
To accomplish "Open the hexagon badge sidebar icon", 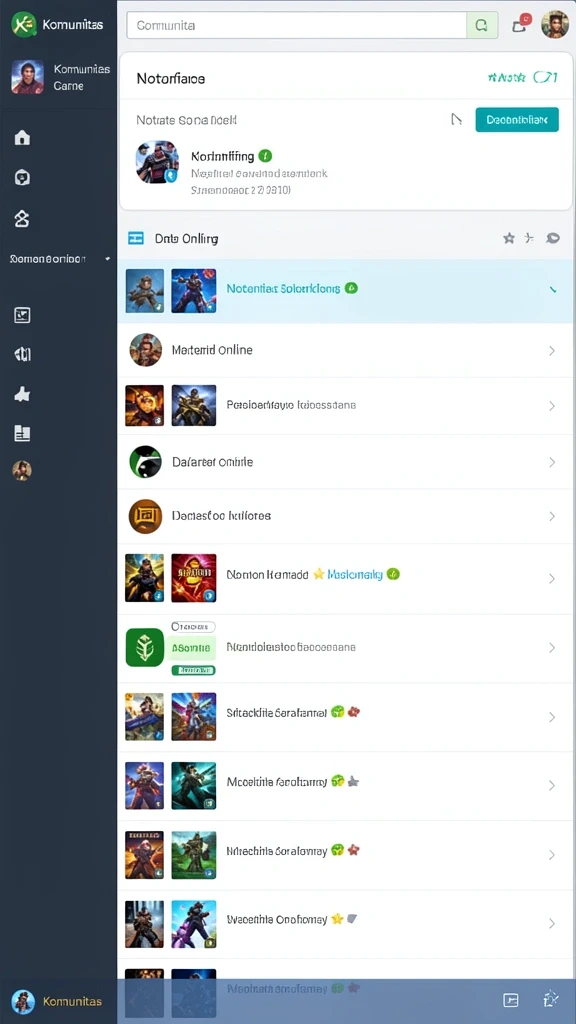I will tap(22, 178).
